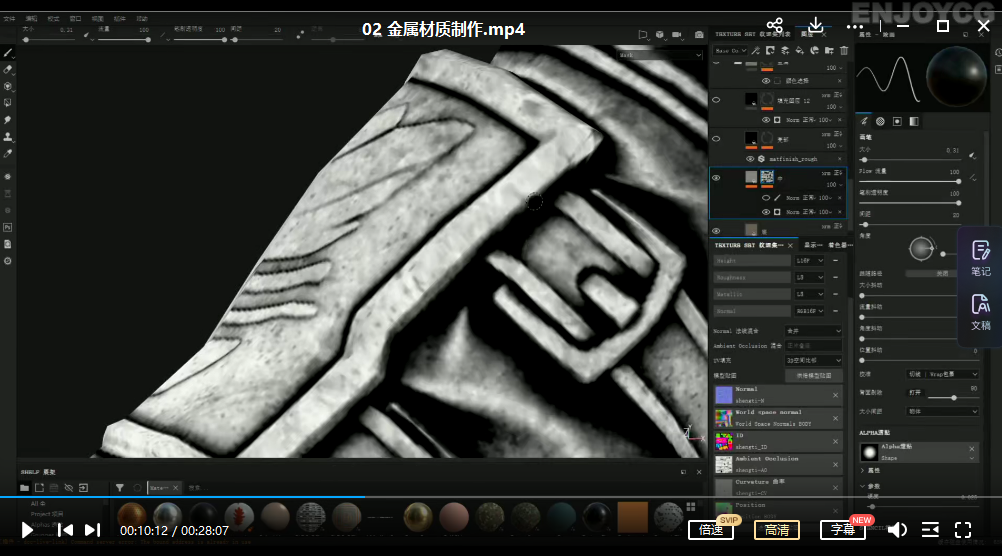Share the video with share icon
This screenshot has width=1002, height=556.
pos(775,27)
